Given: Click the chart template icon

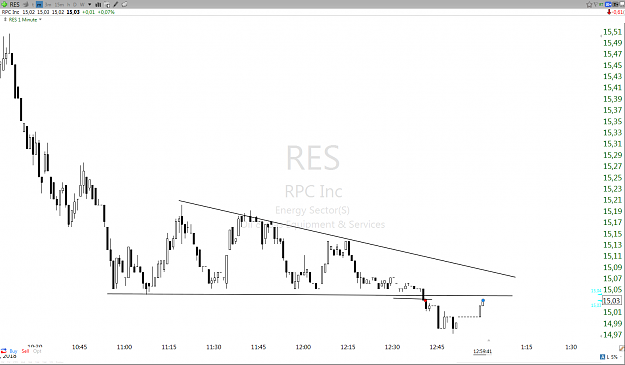Looking at the screenshot, I should point(106,5).
